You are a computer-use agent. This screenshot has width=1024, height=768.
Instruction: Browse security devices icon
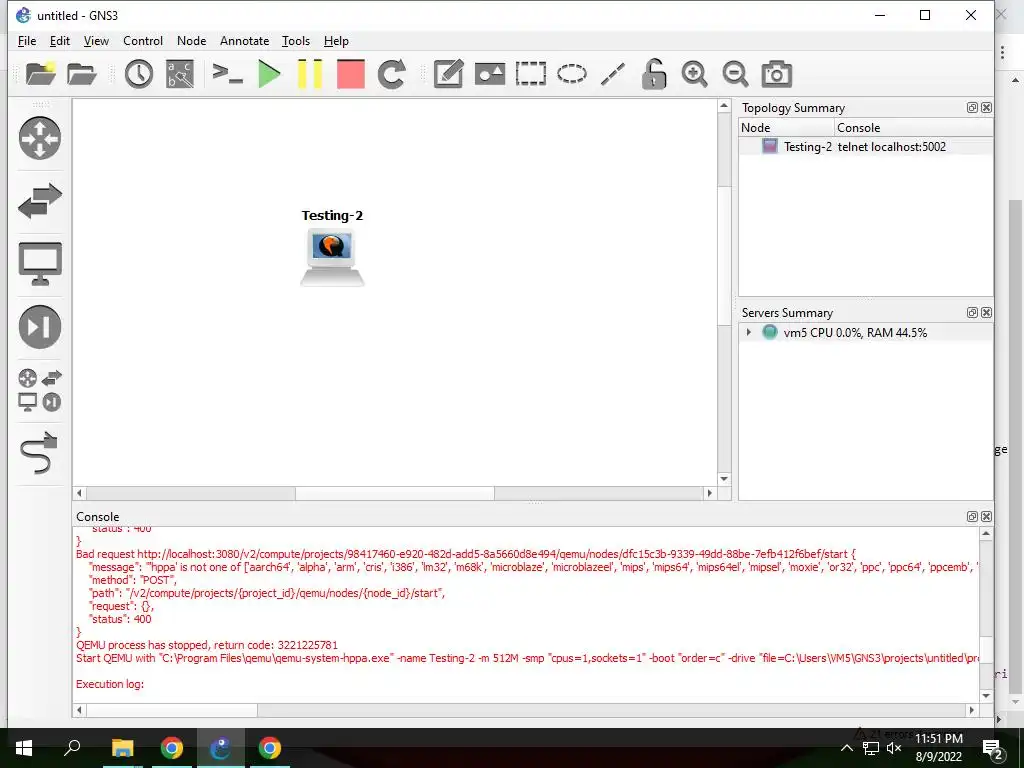click(40, 327)
